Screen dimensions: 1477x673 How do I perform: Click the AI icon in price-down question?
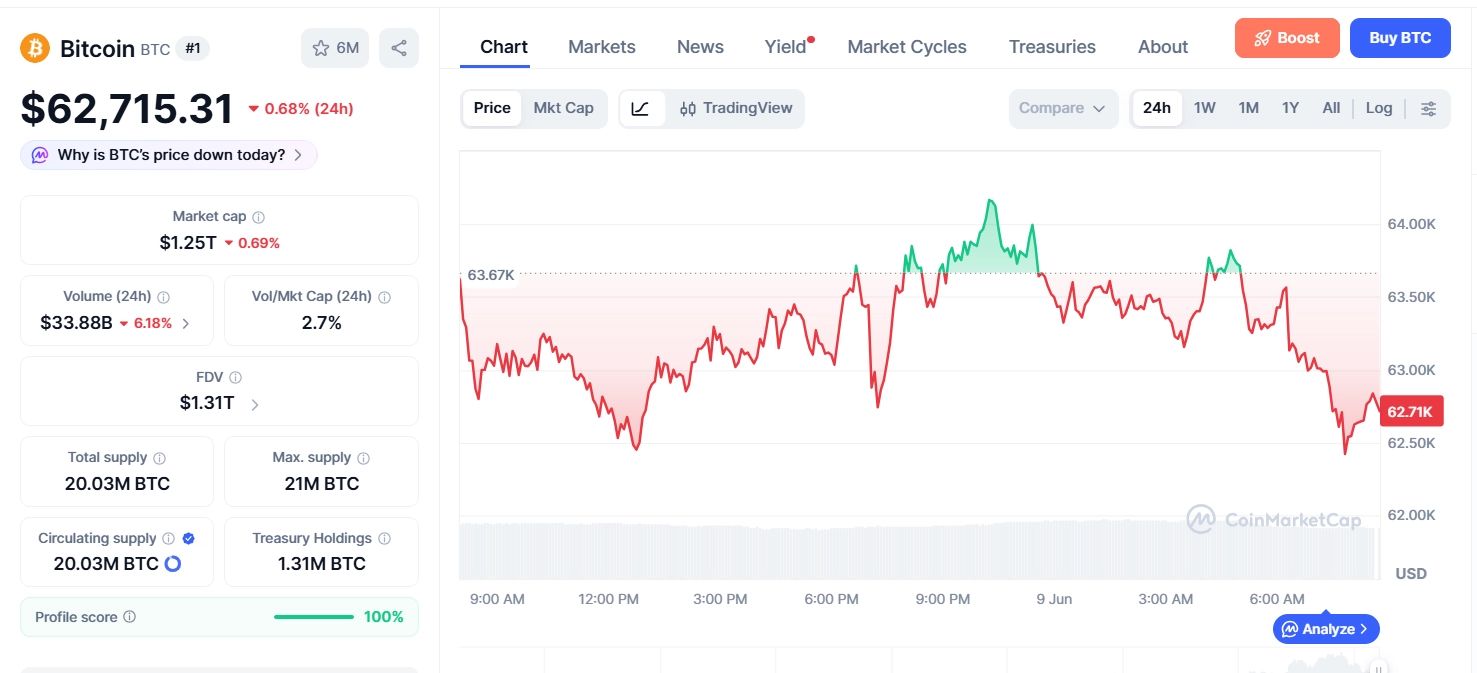pyautogui.click(x=40, y=155)
